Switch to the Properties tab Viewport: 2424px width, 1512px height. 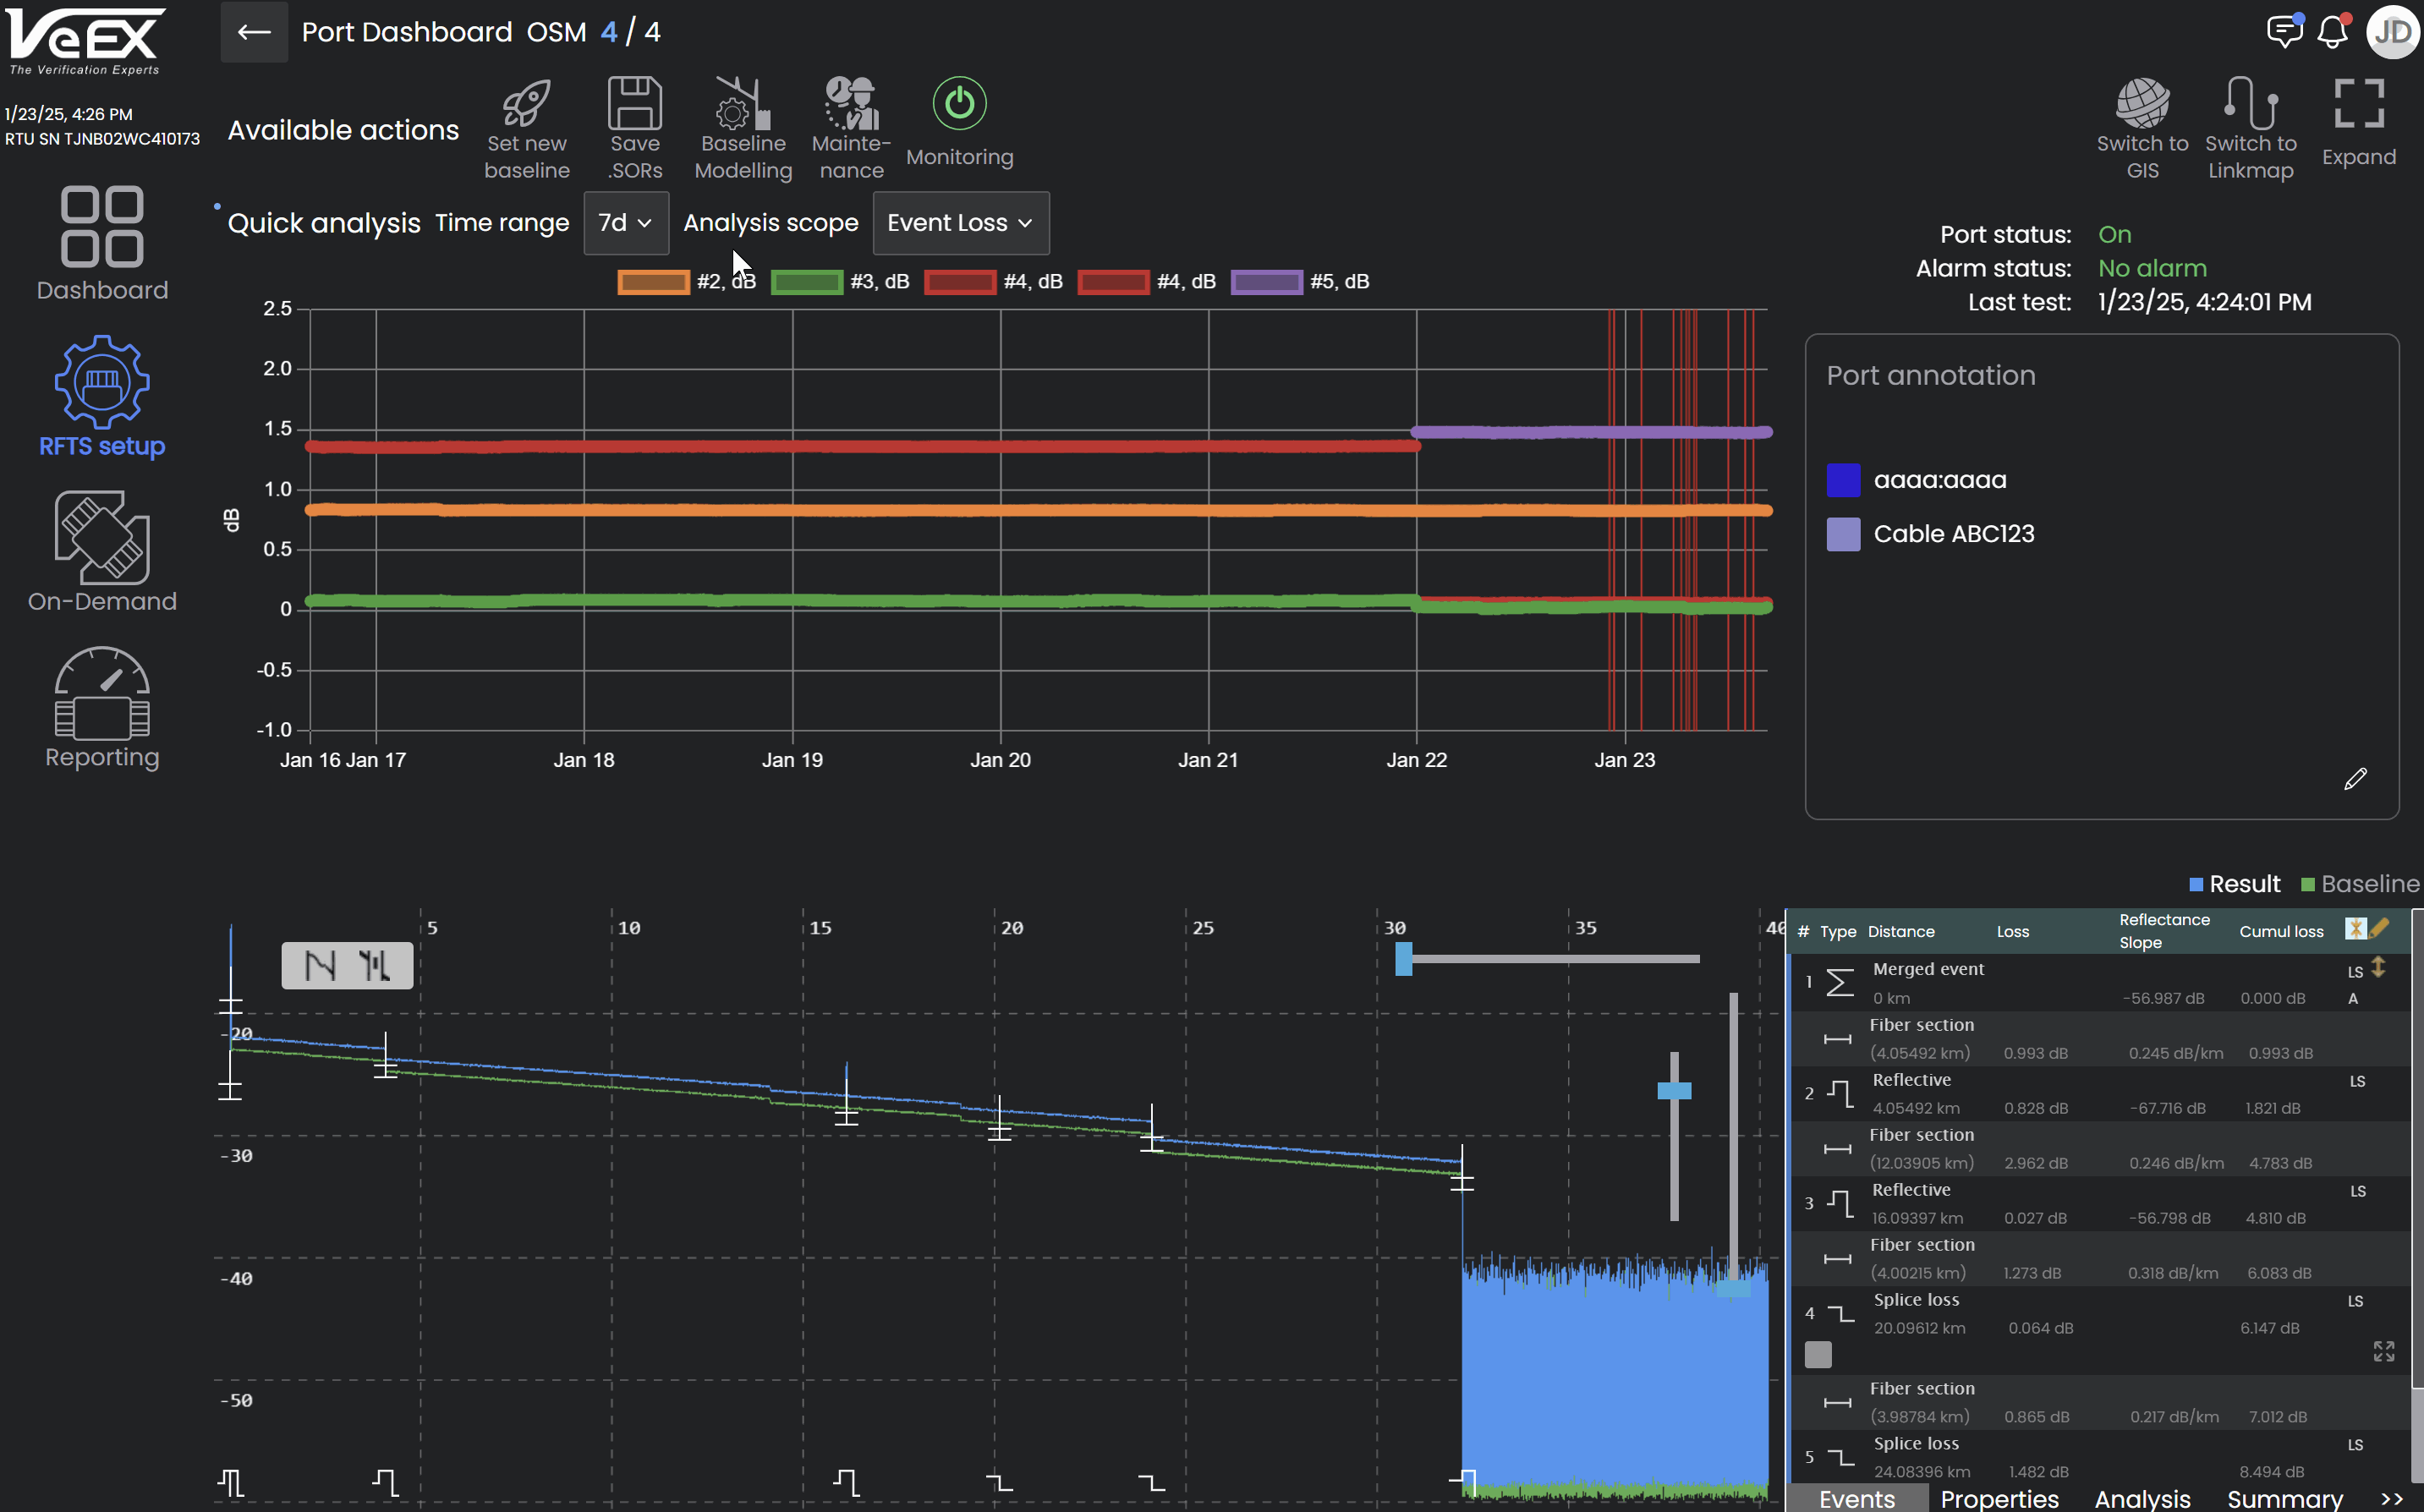pyautogui.click(x=1999, y=1499)
